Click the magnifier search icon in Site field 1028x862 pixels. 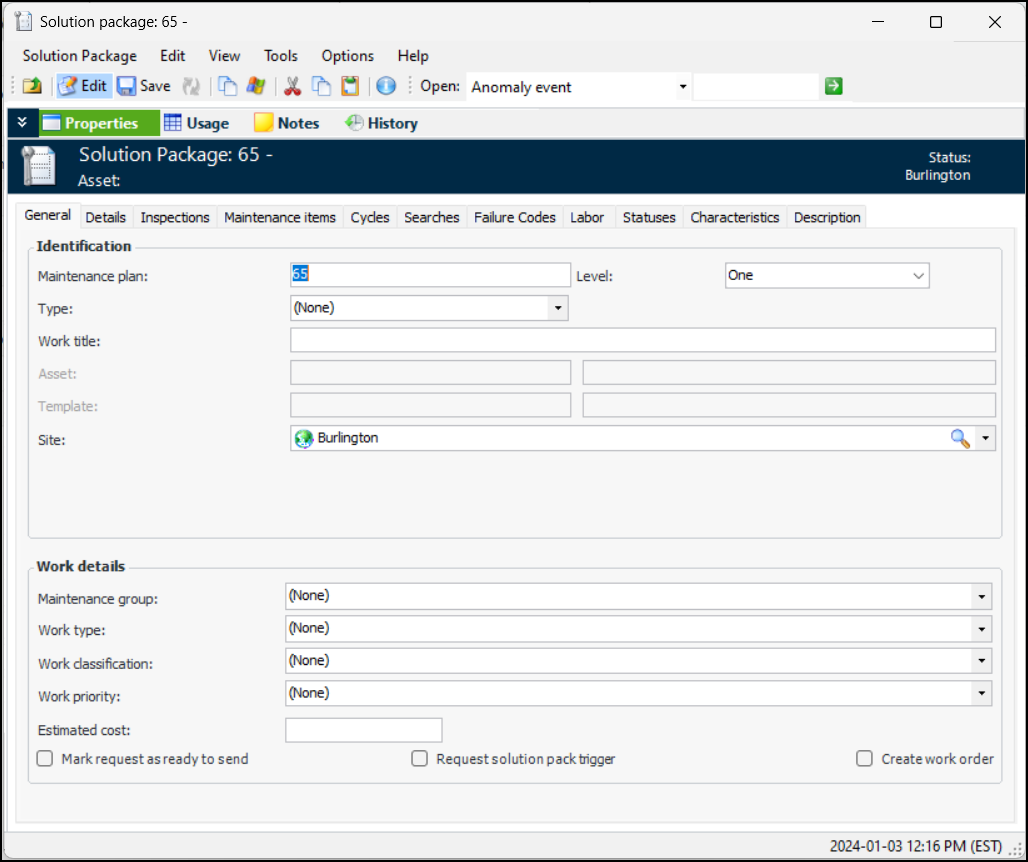tap(960, 438)
